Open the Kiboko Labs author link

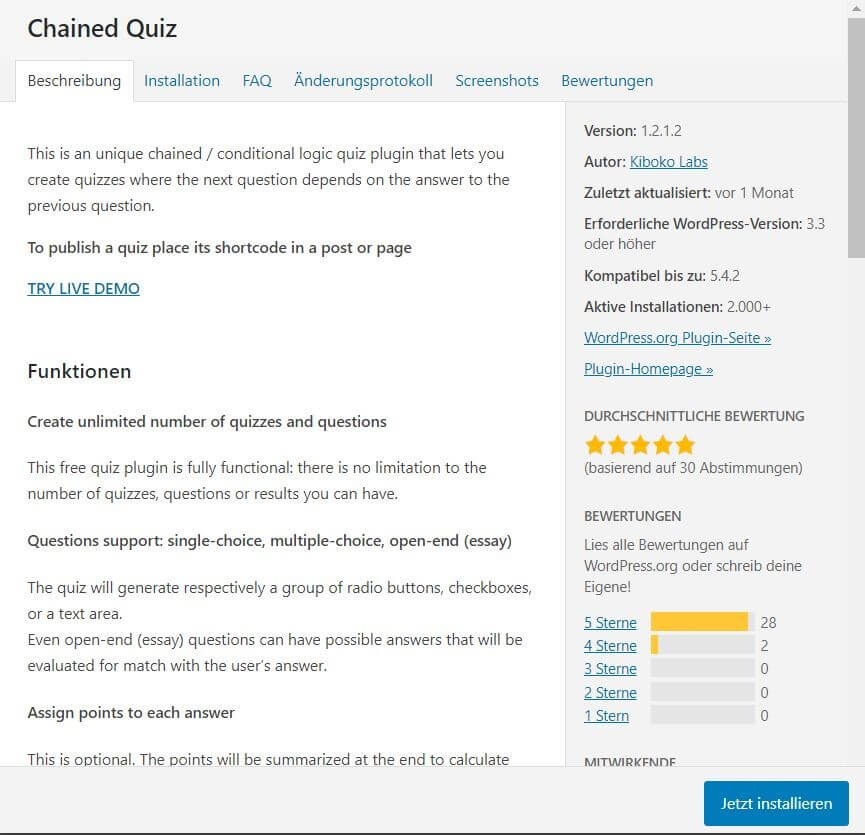pos(668,162)
